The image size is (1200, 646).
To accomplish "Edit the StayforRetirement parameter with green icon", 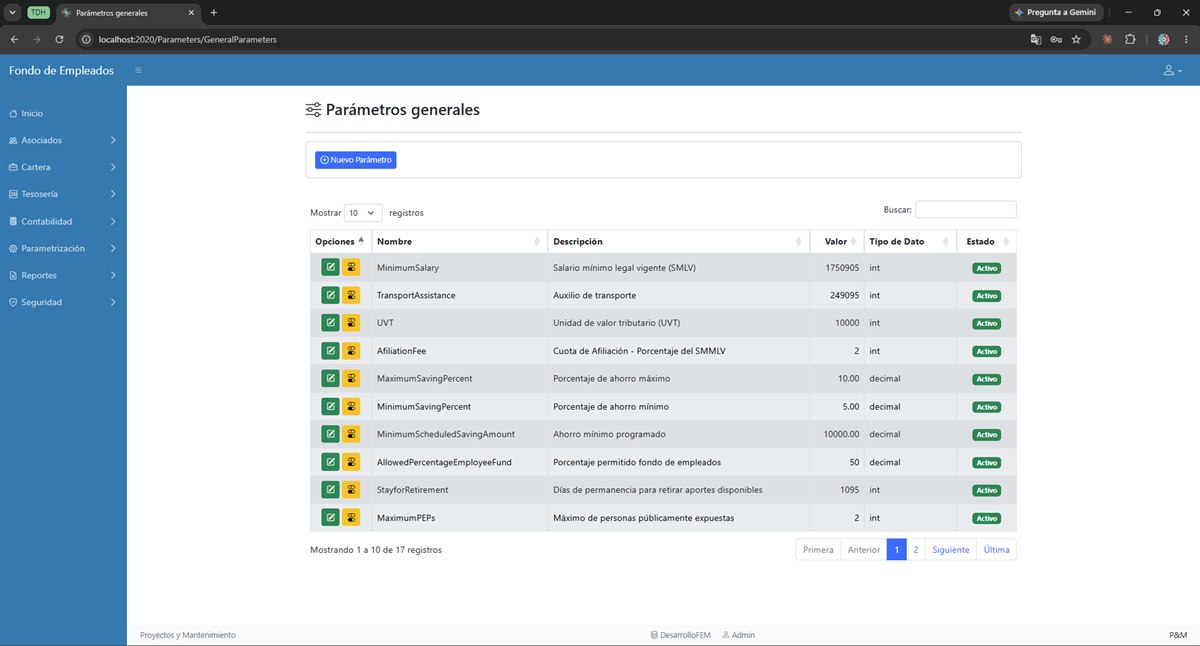I will coord(330,490).
